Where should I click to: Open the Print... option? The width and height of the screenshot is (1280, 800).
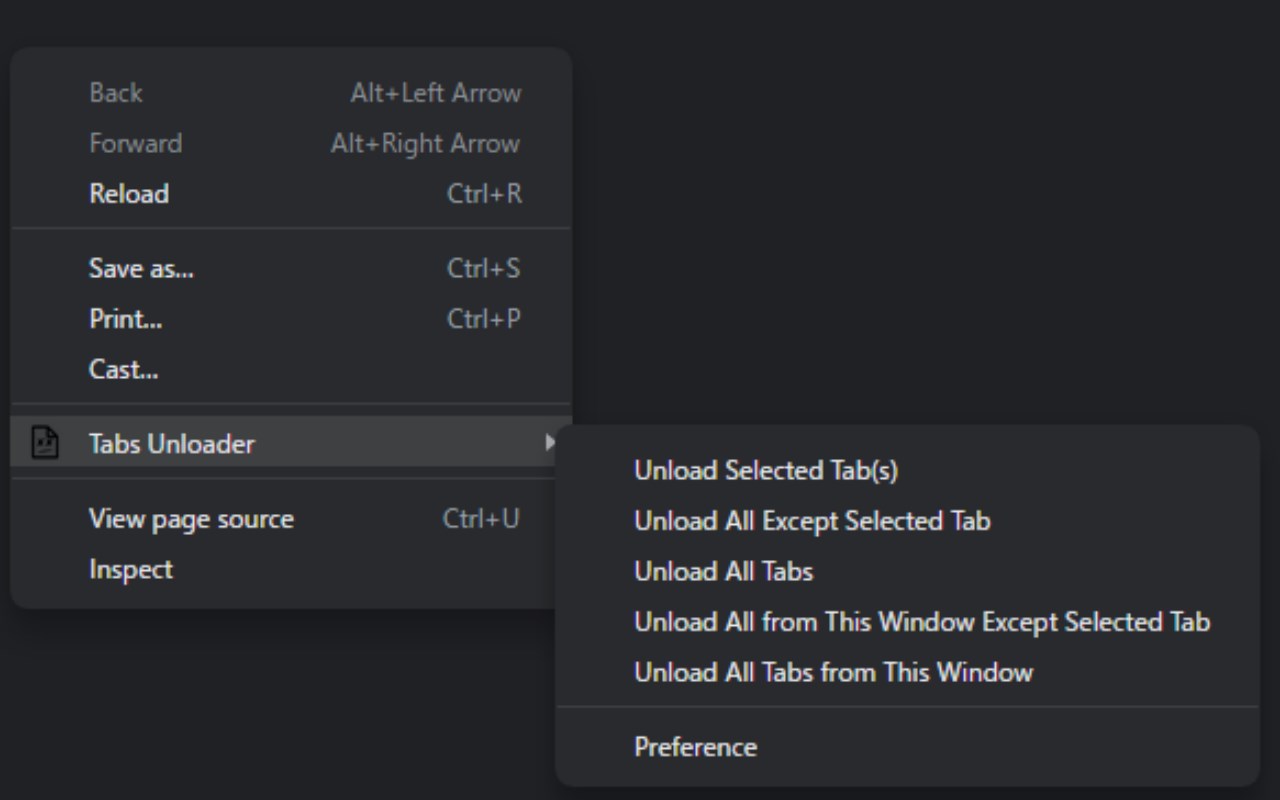126,319
